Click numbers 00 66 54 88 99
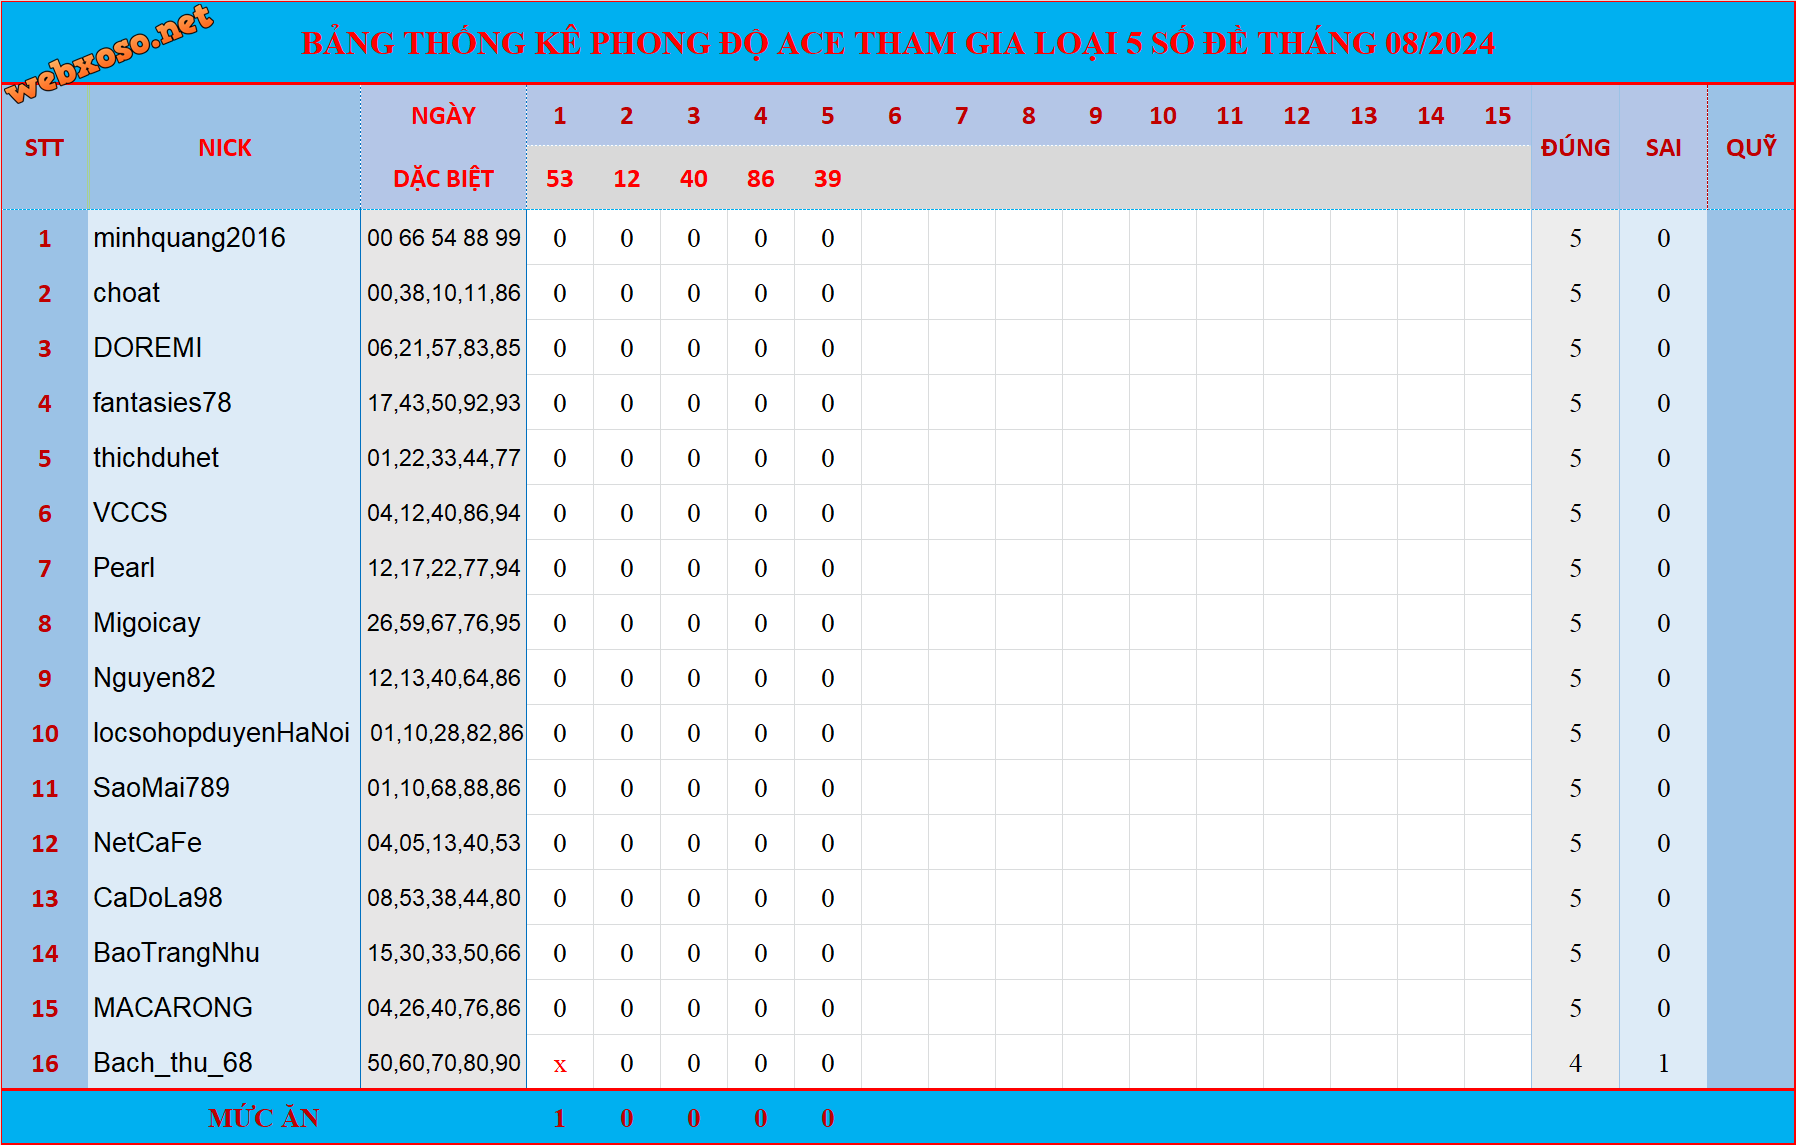The image size is (1796, 1145). (444, 238)
